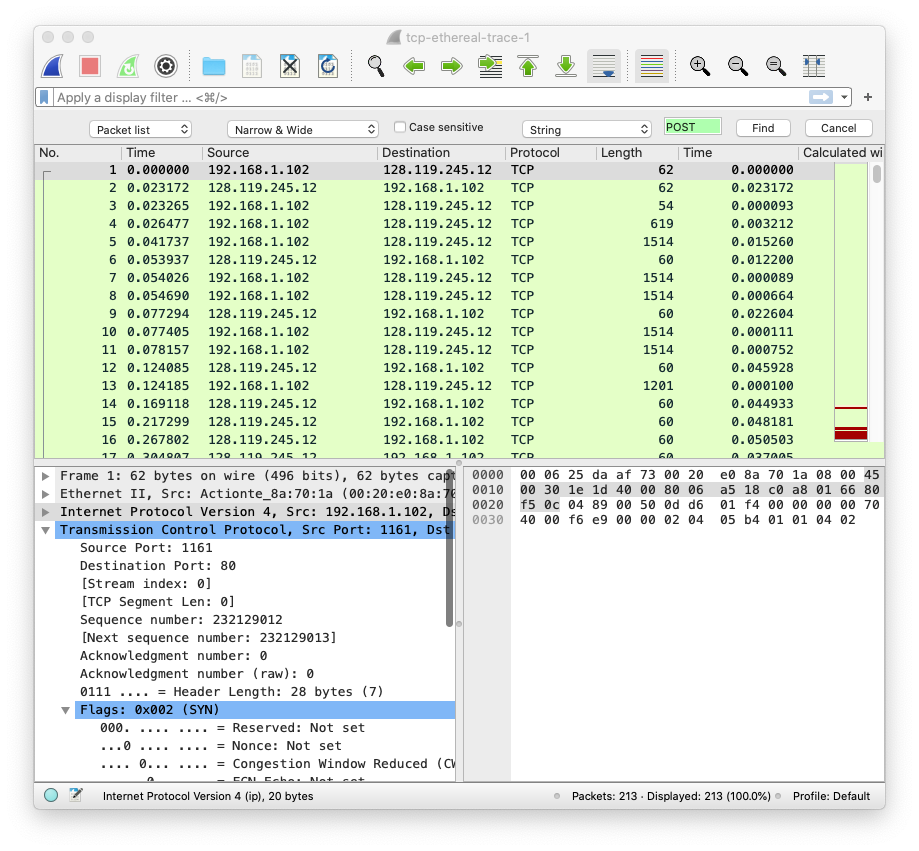Collapse the Transmission Control Protocol section
The image size is (919, 851).
[46, 530]
